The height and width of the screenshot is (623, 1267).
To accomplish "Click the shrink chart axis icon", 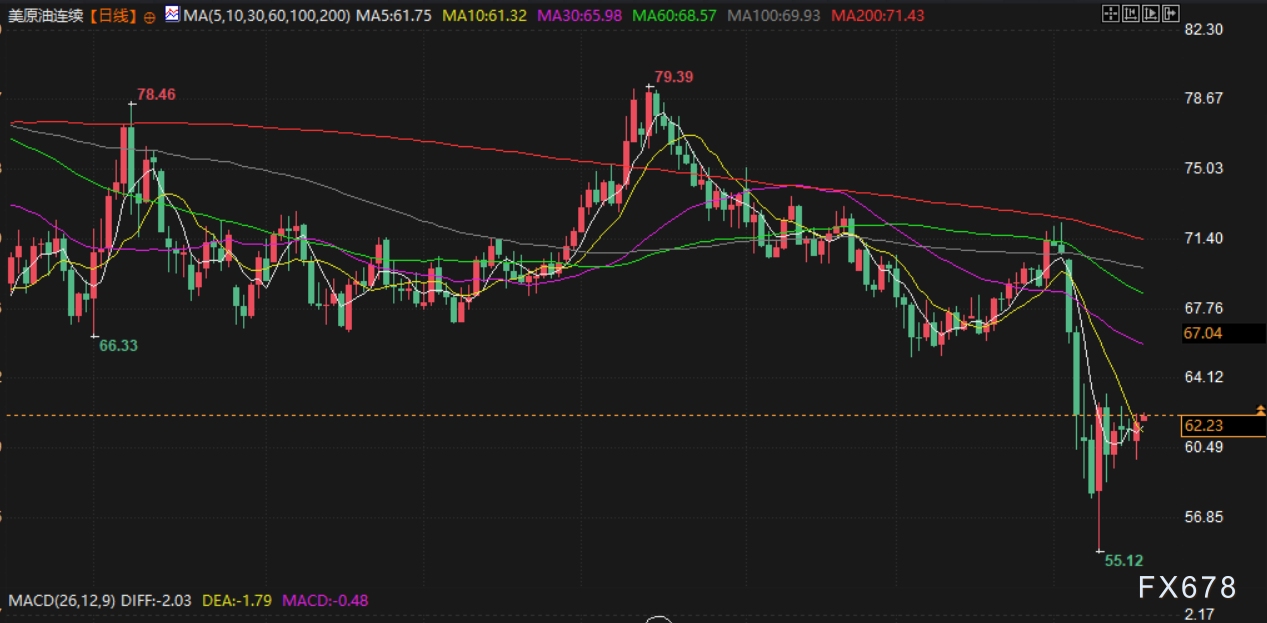I will pyautogui.click(x=1131, y=13).
